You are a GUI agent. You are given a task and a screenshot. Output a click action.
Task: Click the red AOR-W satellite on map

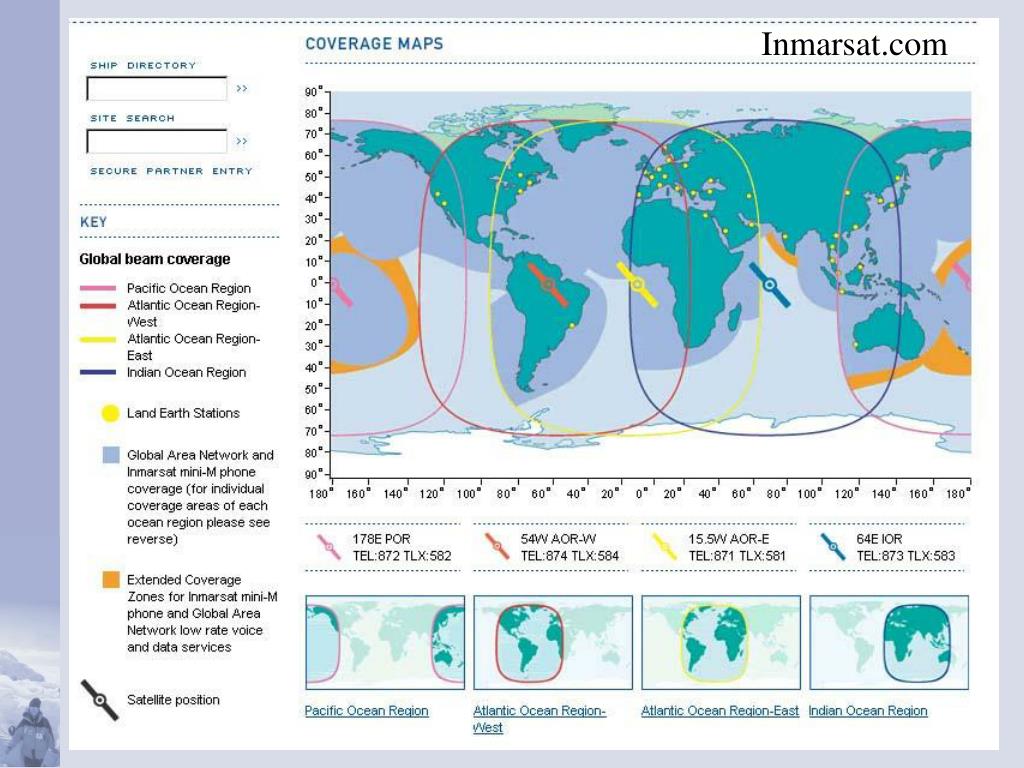[x=547, y=285]
